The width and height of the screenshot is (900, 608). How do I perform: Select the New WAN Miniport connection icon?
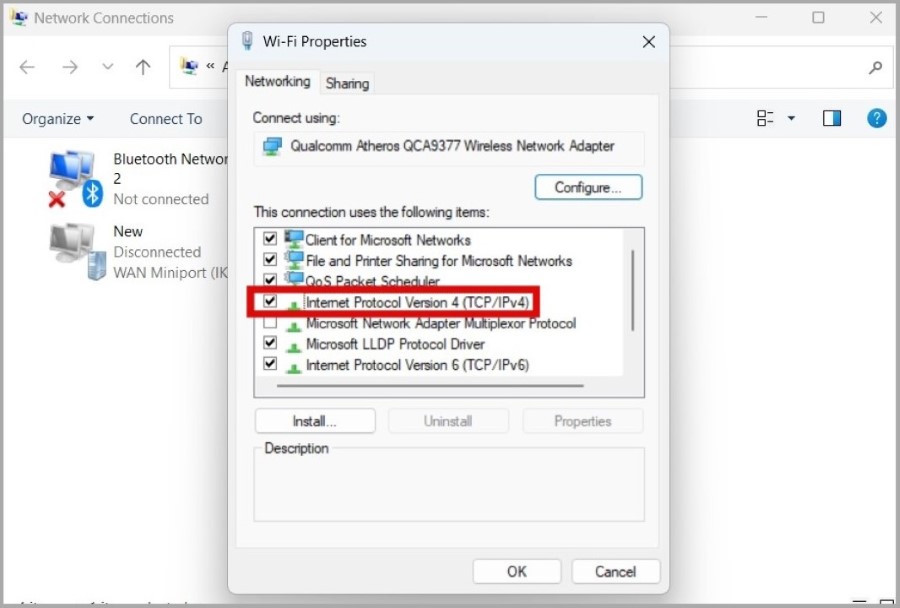pyautogui.click(x=77, y=251)
